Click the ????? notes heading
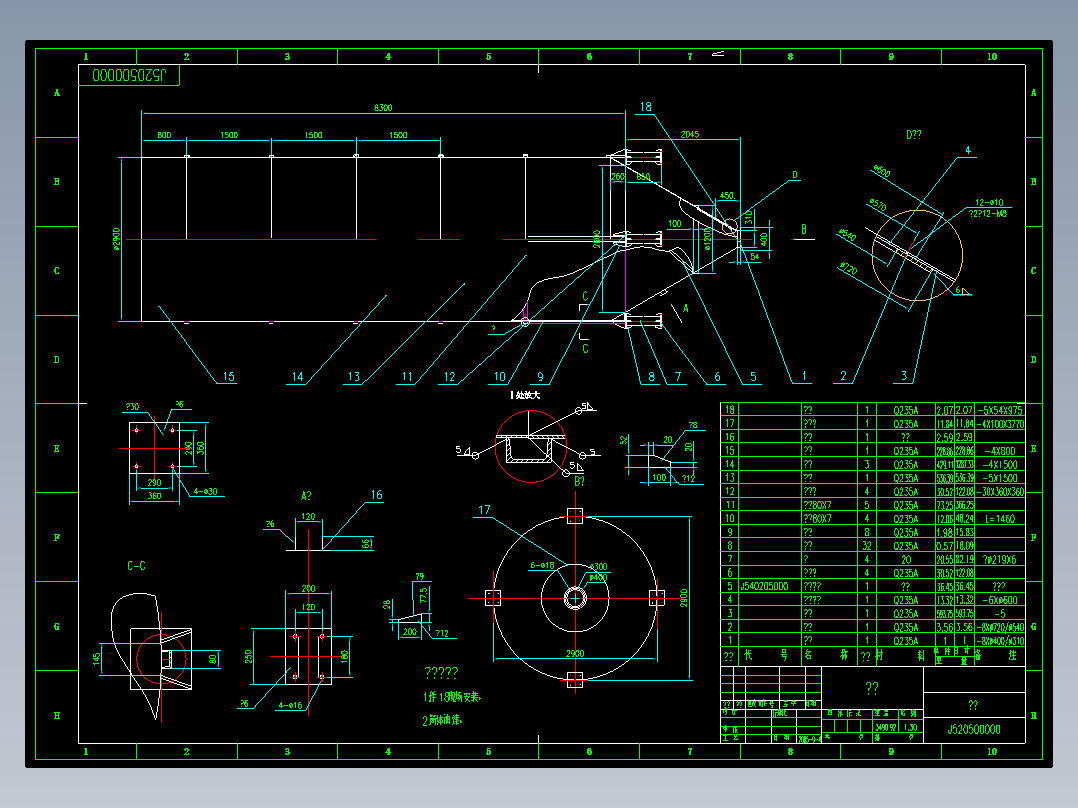Image resolution: width=1078 pixels, height=808 pixels. tap(441, 673)
